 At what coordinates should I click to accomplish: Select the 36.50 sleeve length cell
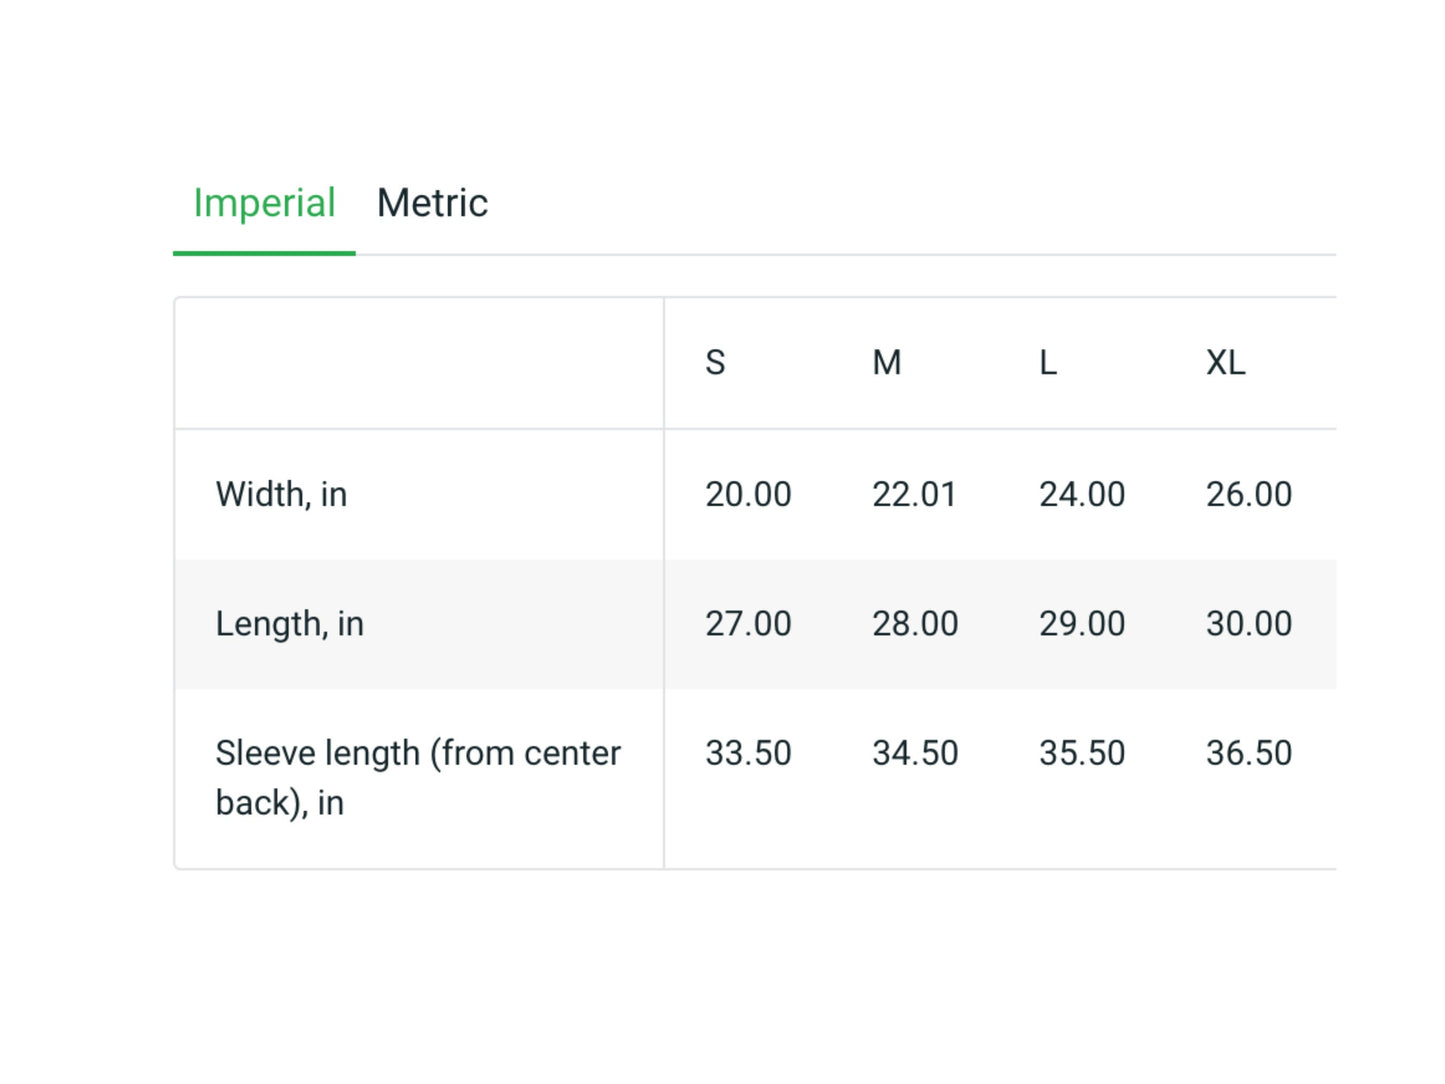(x=1249, y=753)
